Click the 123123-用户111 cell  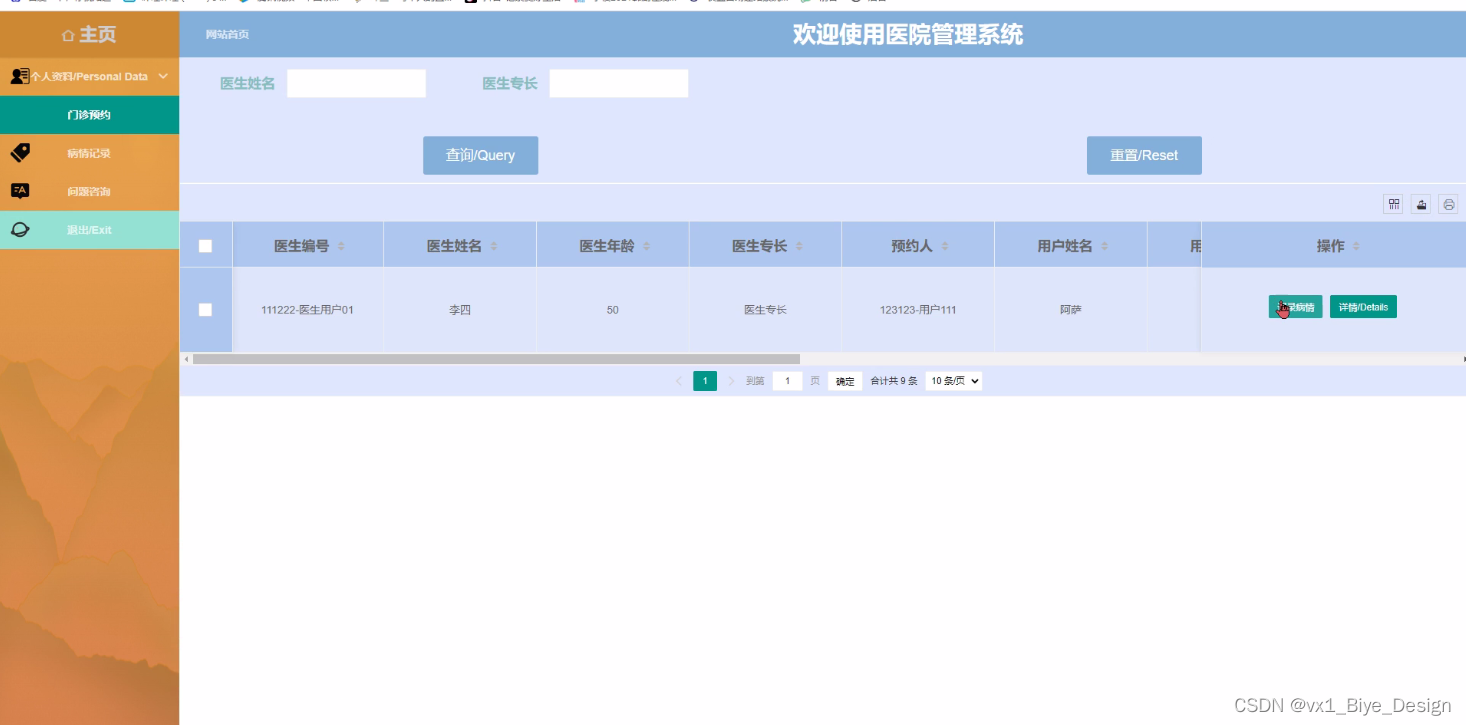[918, 310]
